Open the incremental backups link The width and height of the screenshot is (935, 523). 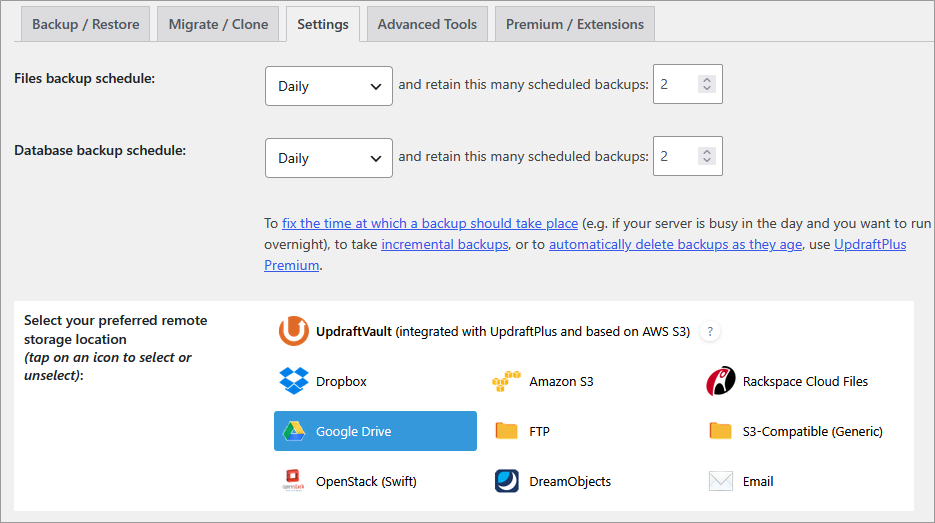click(445, 245)
